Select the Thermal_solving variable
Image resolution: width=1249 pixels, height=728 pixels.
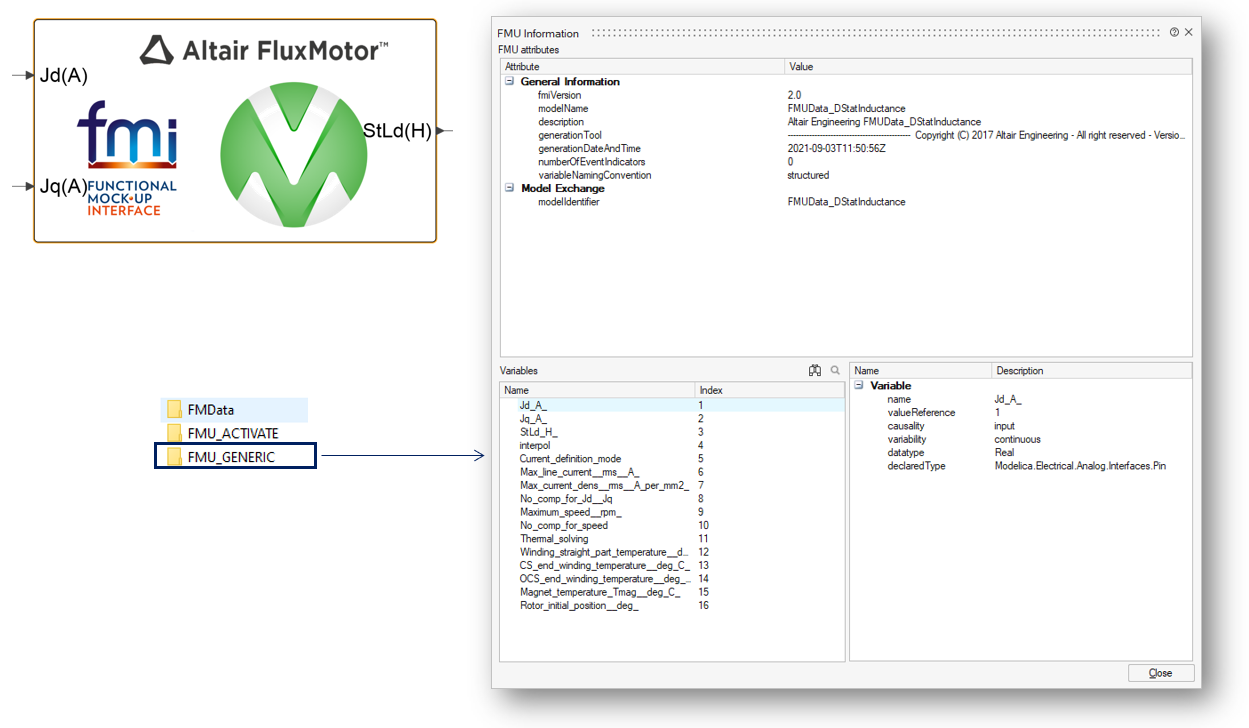tap(554, 539)
